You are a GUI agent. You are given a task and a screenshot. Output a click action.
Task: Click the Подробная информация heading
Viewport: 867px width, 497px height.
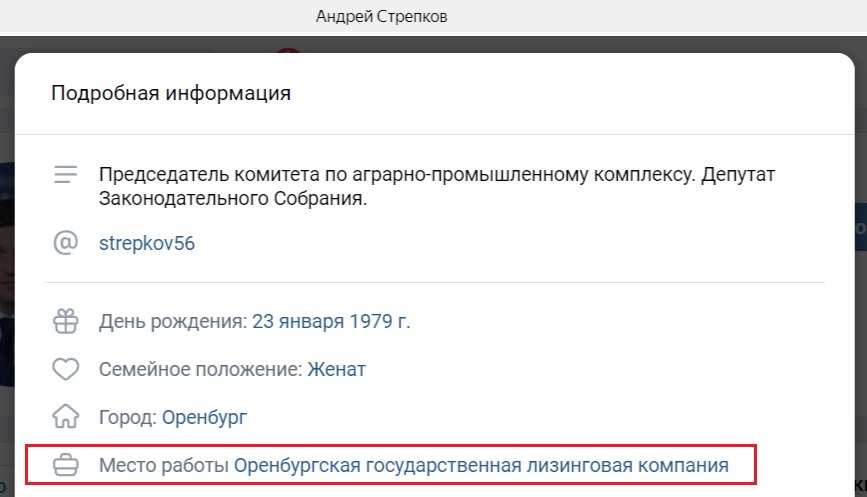pos(171,94)
